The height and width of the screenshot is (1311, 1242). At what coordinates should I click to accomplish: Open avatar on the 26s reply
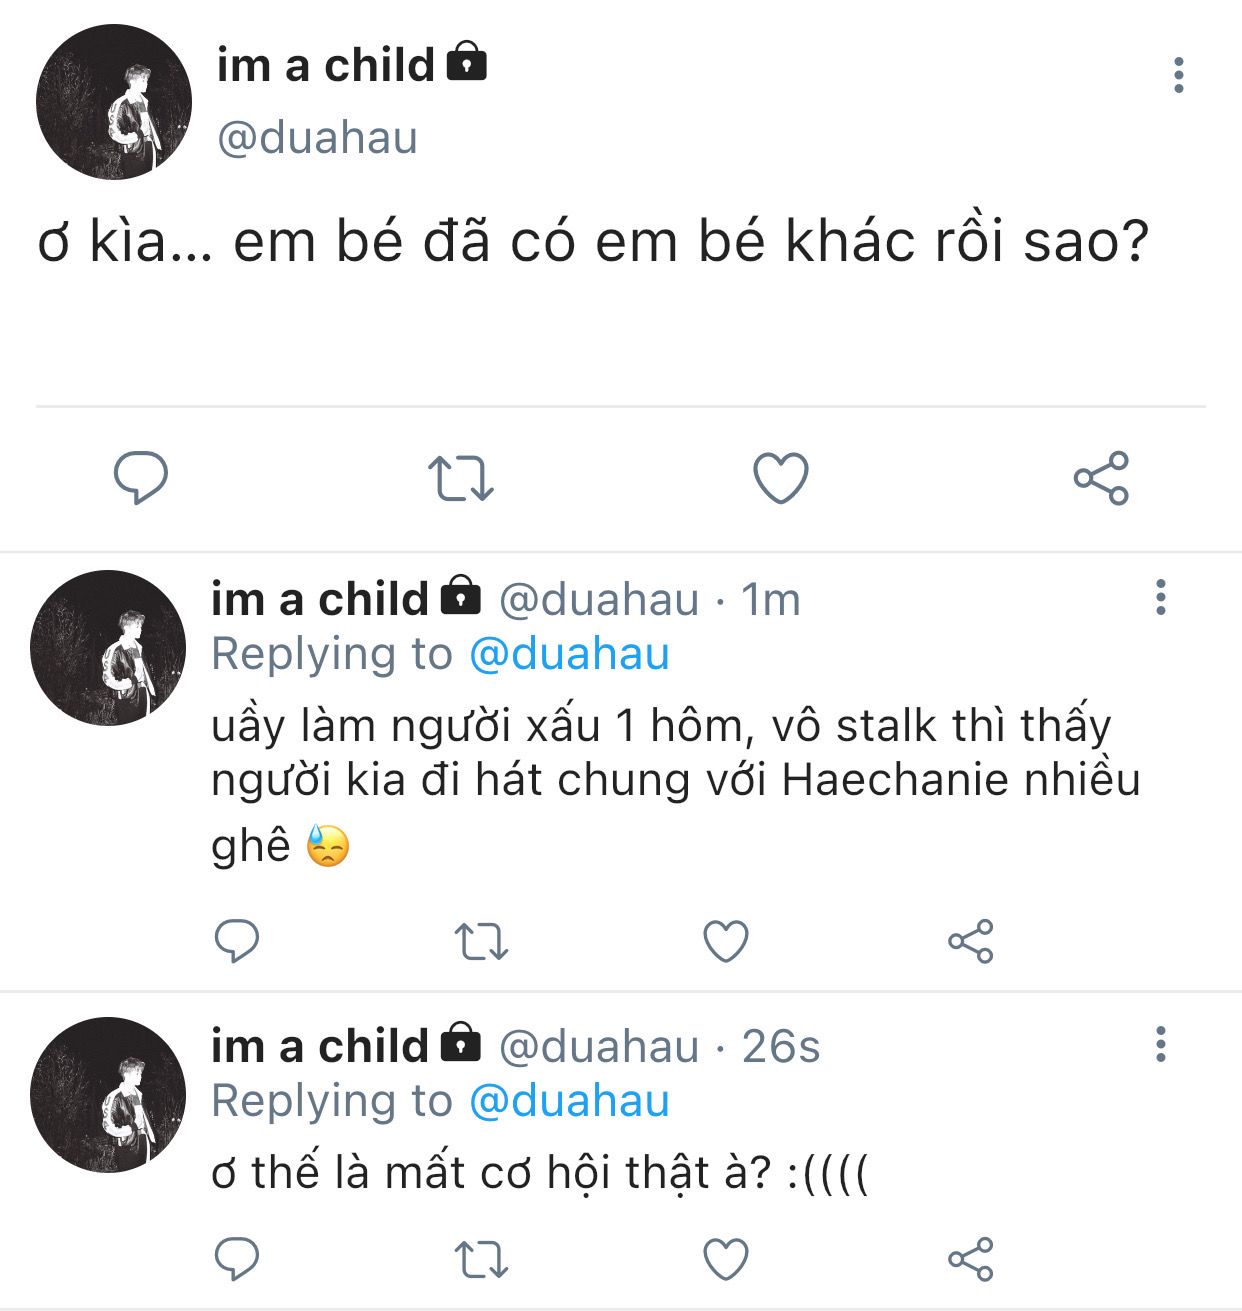pos(108,1095)
